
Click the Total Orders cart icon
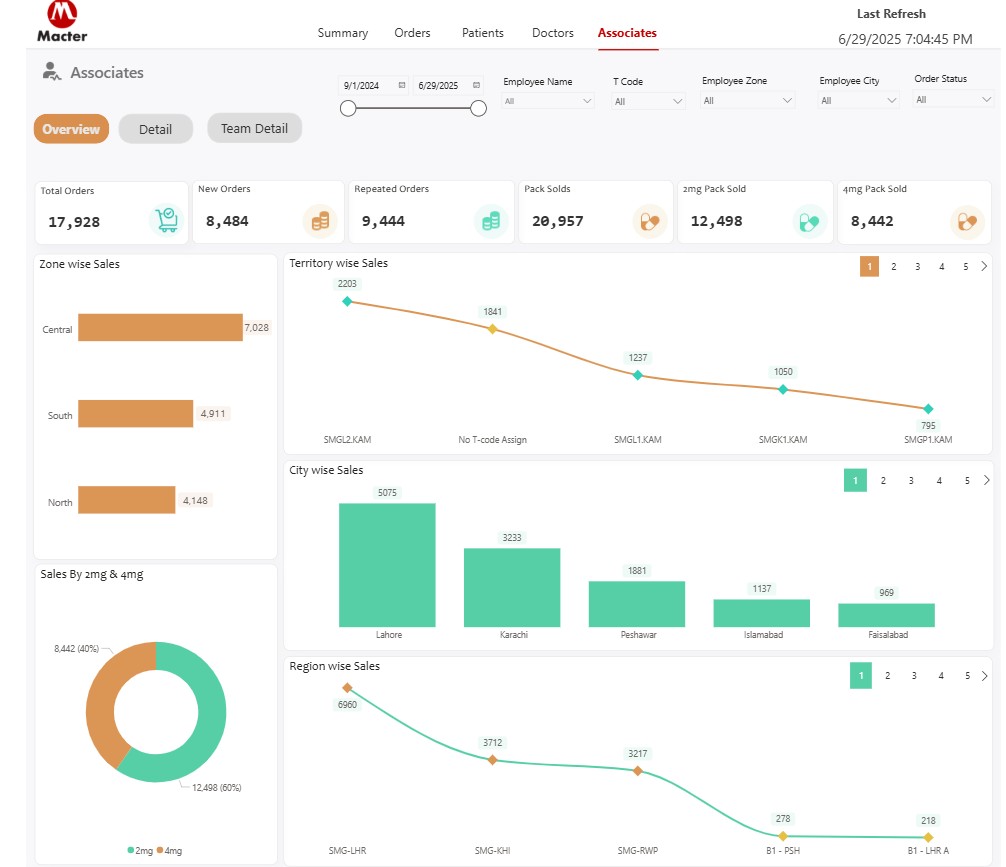click(165, 220)
